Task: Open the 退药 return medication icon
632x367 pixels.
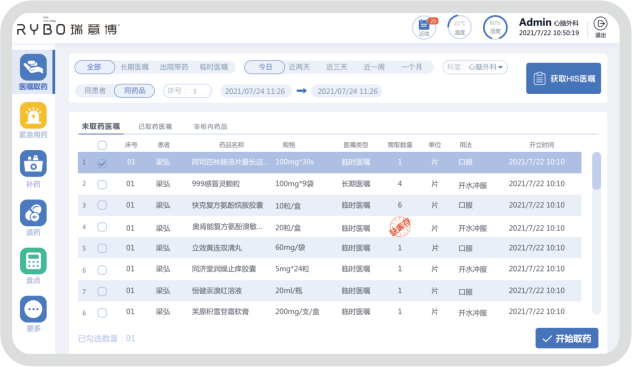Action: click(x=33, y=213)
